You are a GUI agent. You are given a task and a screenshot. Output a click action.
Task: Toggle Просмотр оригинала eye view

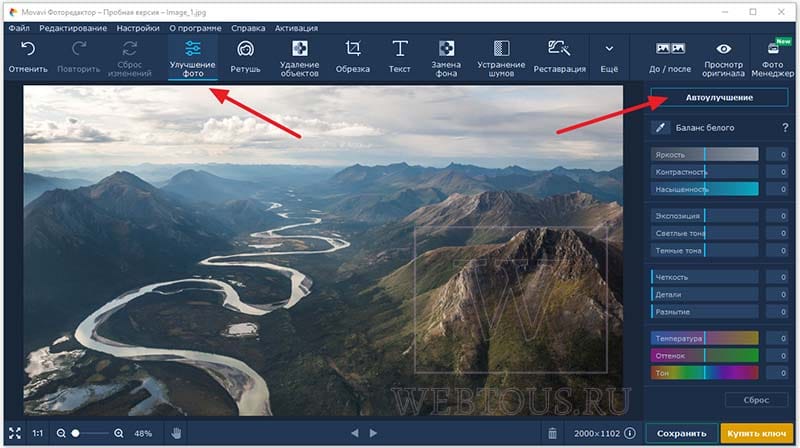click(723, 57)
